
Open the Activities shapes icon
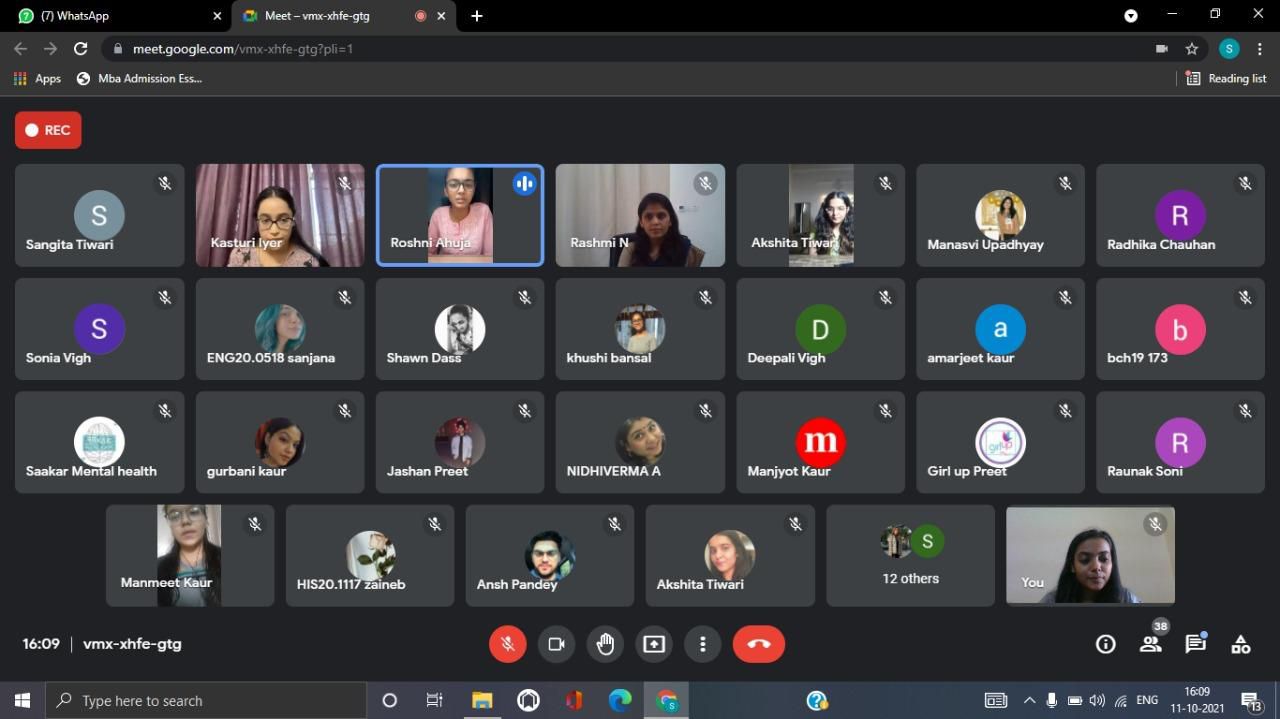click(x=1241, y=645)
